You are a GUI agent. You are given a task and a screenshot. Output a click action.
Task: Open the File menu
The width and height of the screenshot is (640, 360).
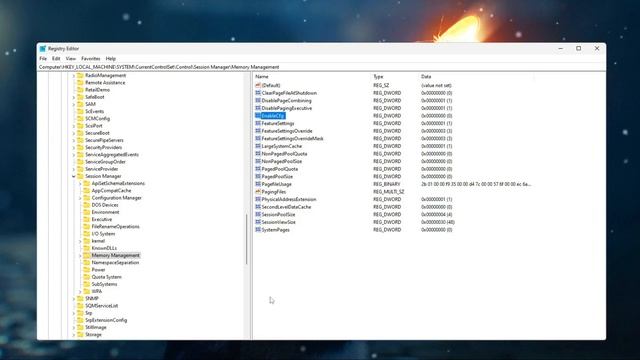(x=43, y=59)
